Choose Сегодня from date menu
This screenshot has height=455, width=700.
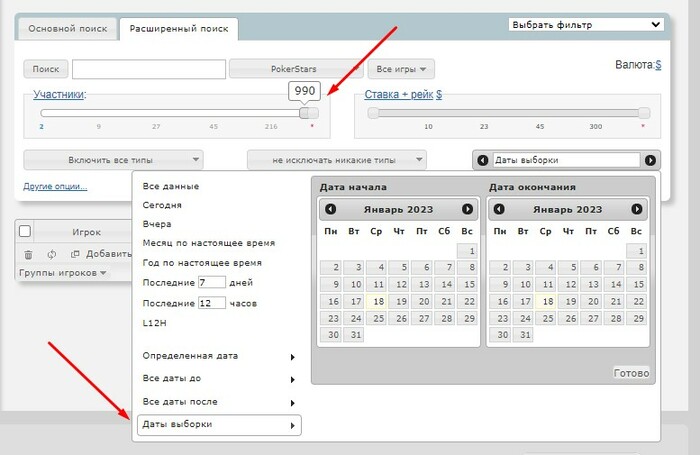coord(162,205)
